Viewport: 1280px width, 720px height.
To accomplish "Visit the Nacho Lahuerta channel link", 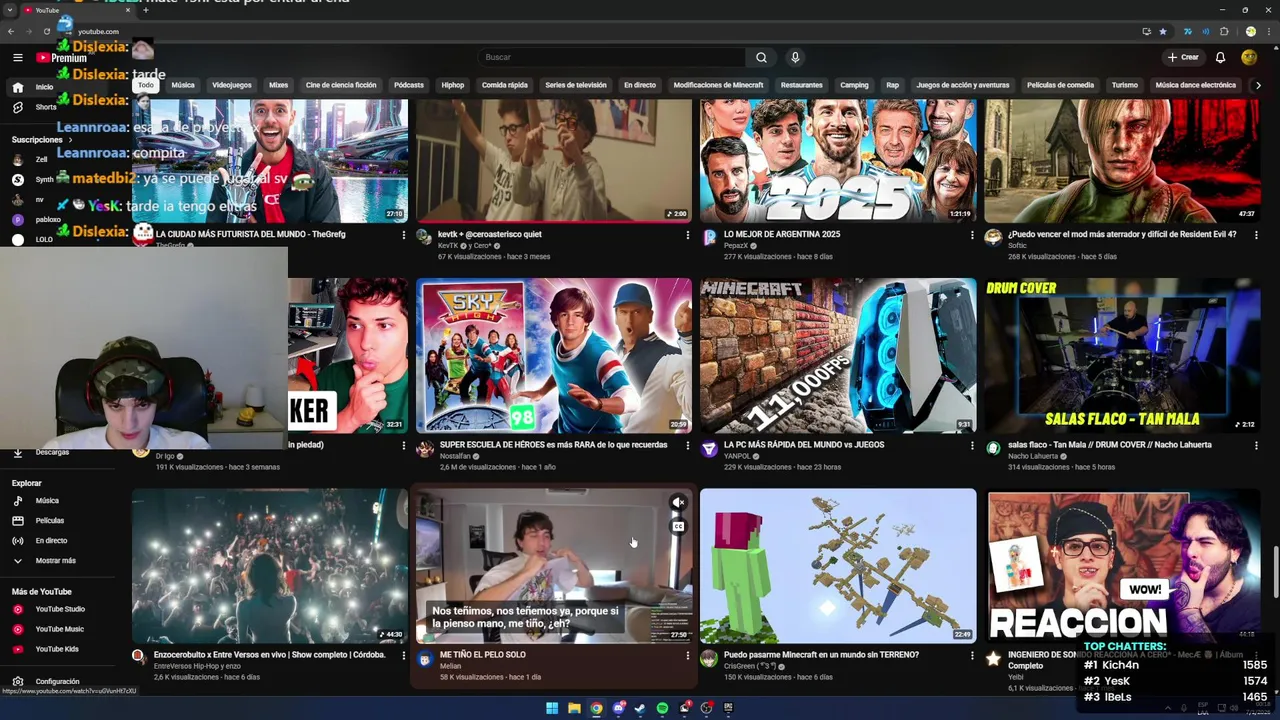I will 1033,456.
